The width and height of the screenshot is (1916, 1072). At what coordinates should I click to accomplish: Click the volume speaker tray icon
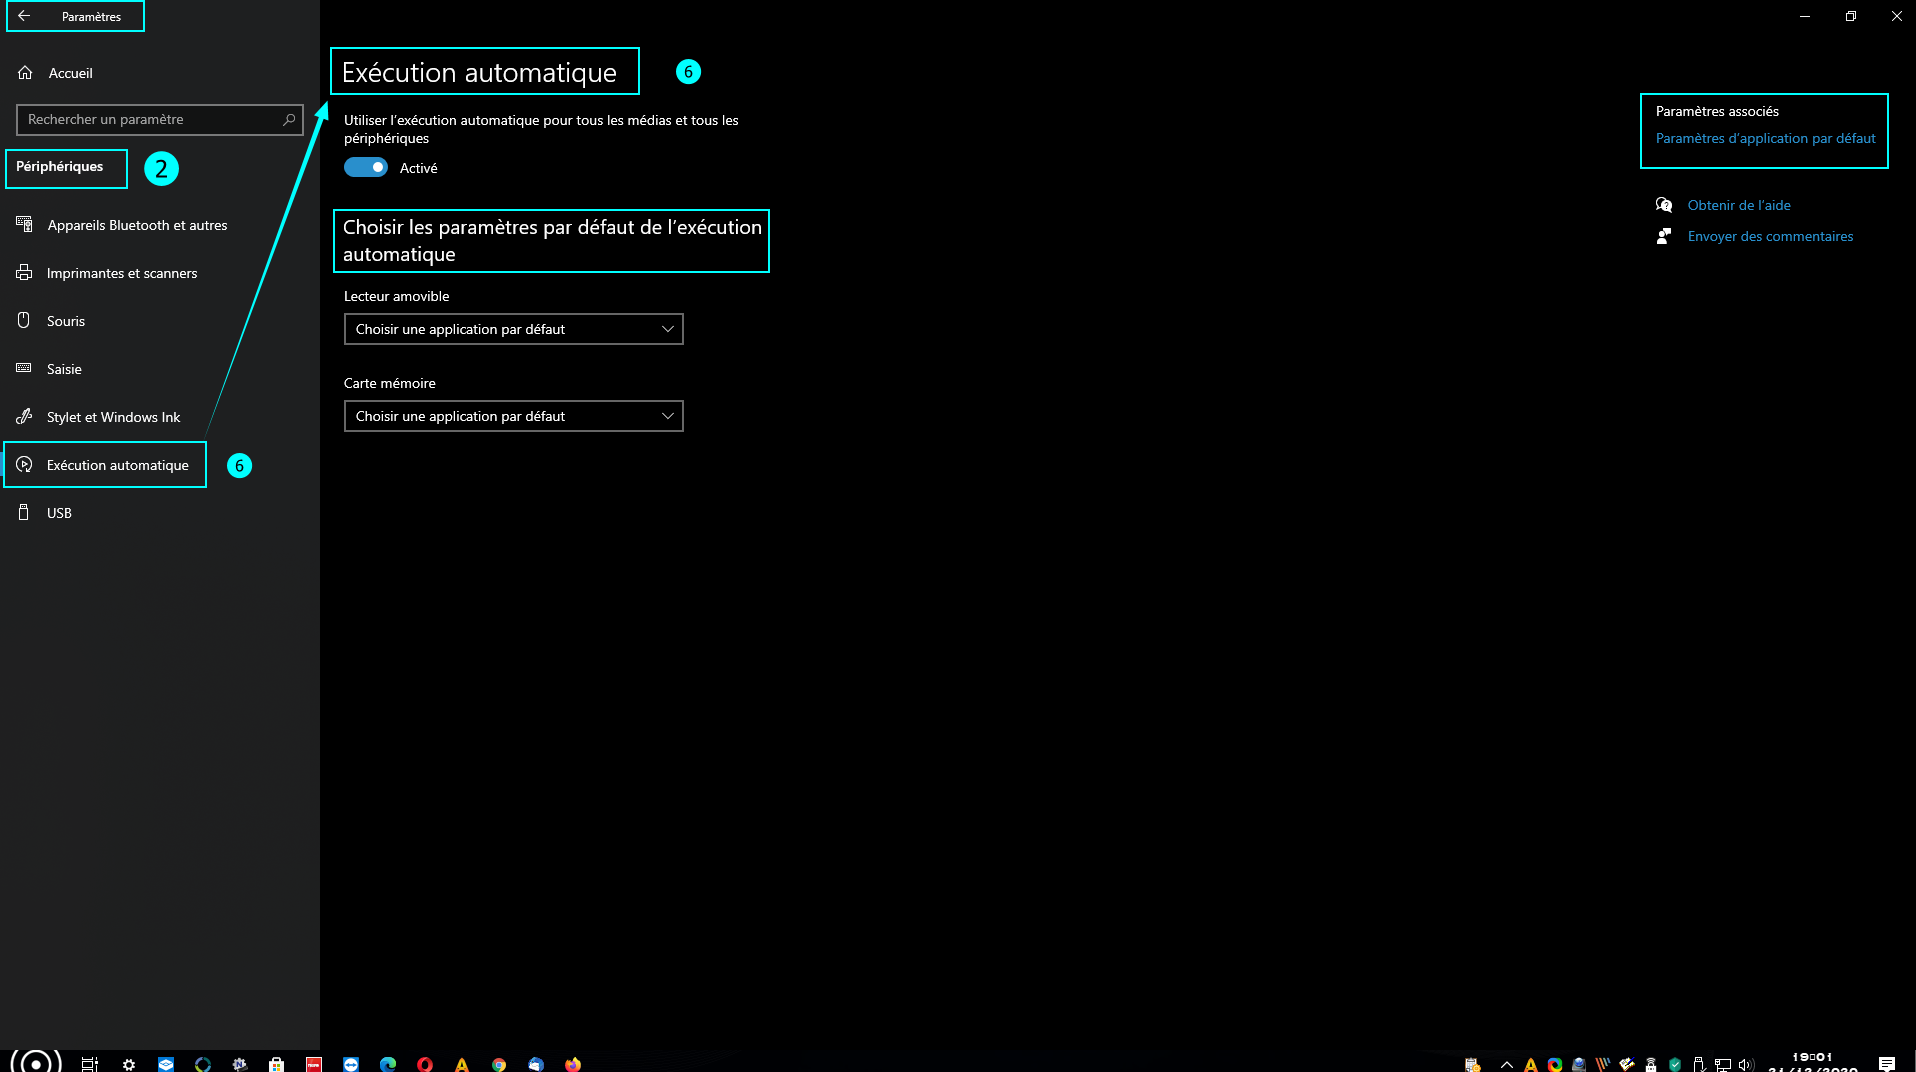[1746, 1064]
